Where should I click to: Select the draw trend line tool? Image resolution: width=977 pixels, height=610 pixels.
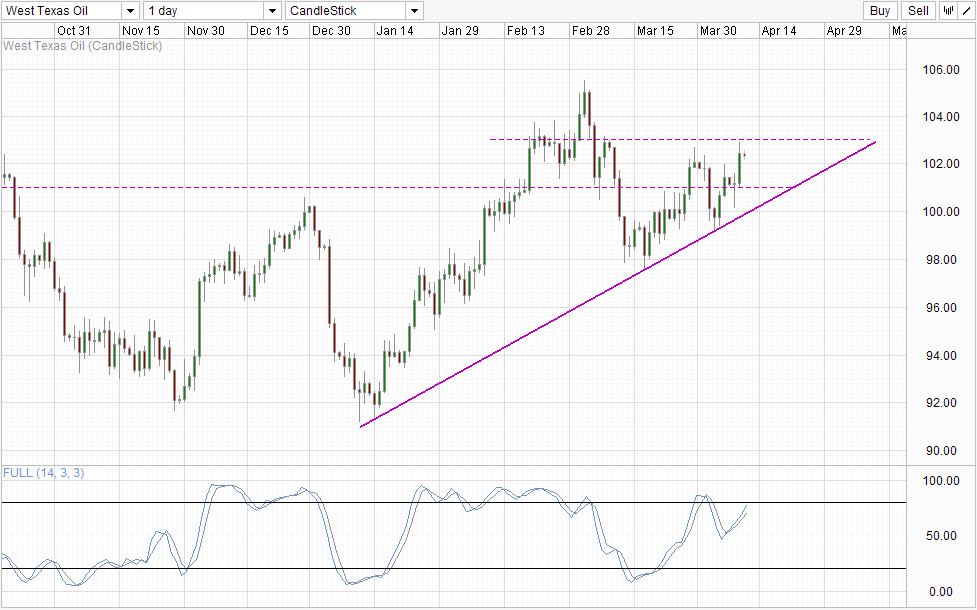[x=965, y=11]
